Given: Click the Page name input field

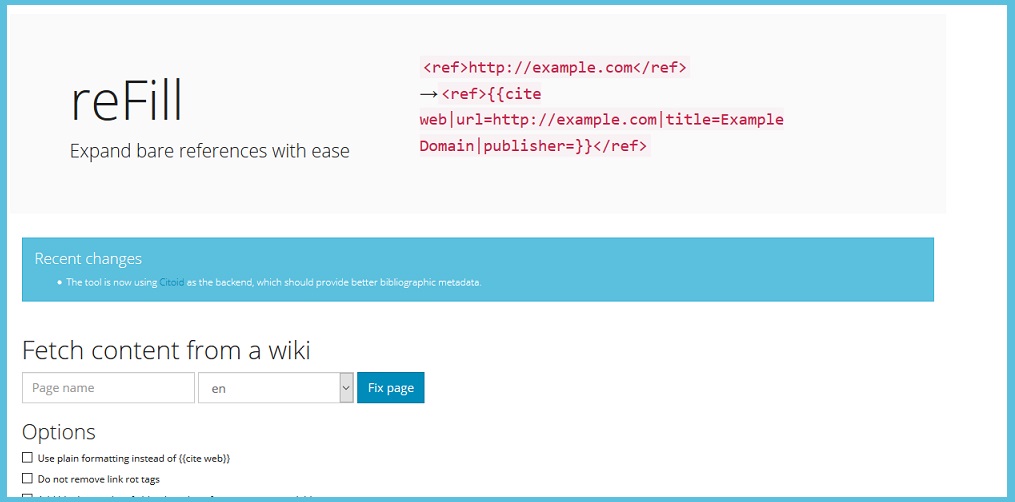Looking at the screenshot, I should pos(108,387).
